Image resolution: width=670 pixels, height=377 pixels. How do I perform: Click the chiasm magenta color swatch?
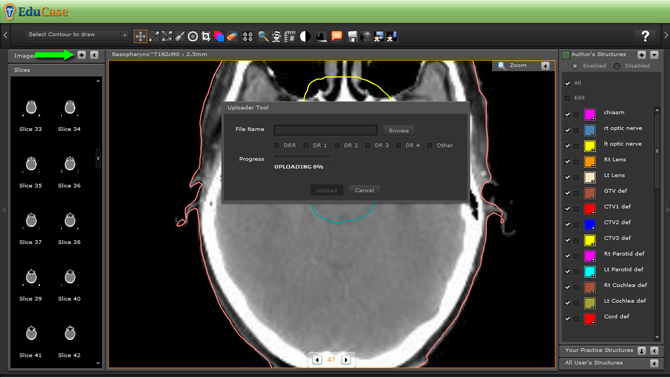pos(590,115)
